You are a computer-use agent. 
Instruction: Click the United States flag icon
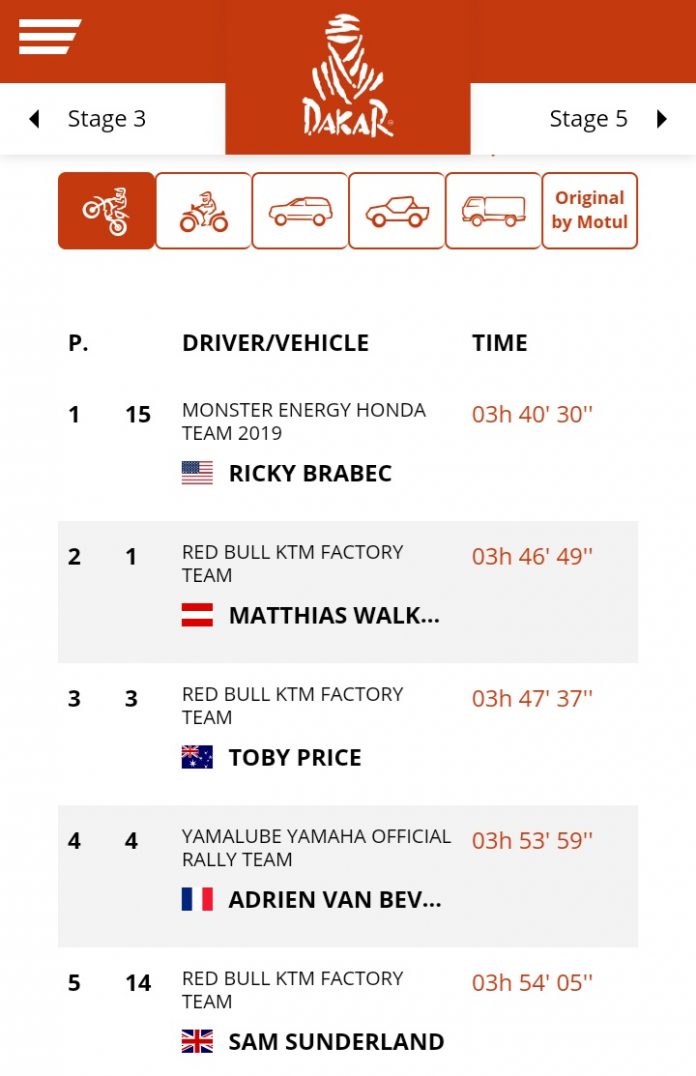click(x=197, y=473)
